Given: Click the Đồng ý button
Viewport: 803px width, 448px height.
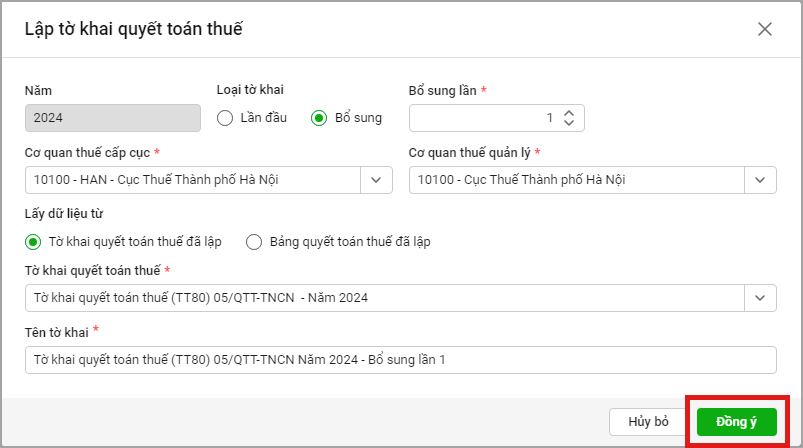Looking at the screenshot, I should [x=737, y=421].
